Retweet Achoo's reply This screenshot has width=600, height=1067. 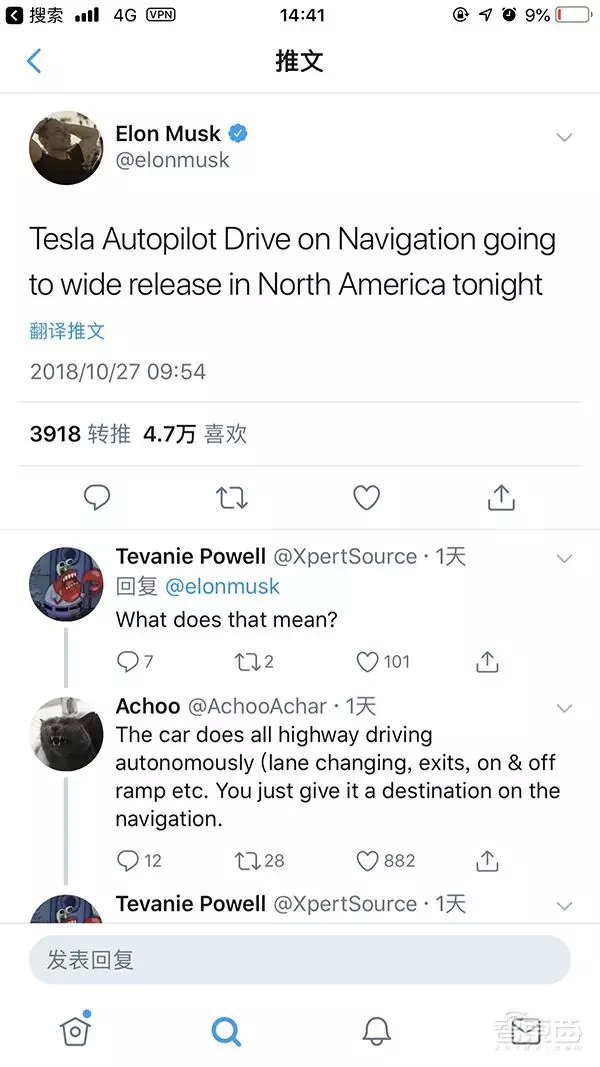pyautogui.click(x=245, y=860)
